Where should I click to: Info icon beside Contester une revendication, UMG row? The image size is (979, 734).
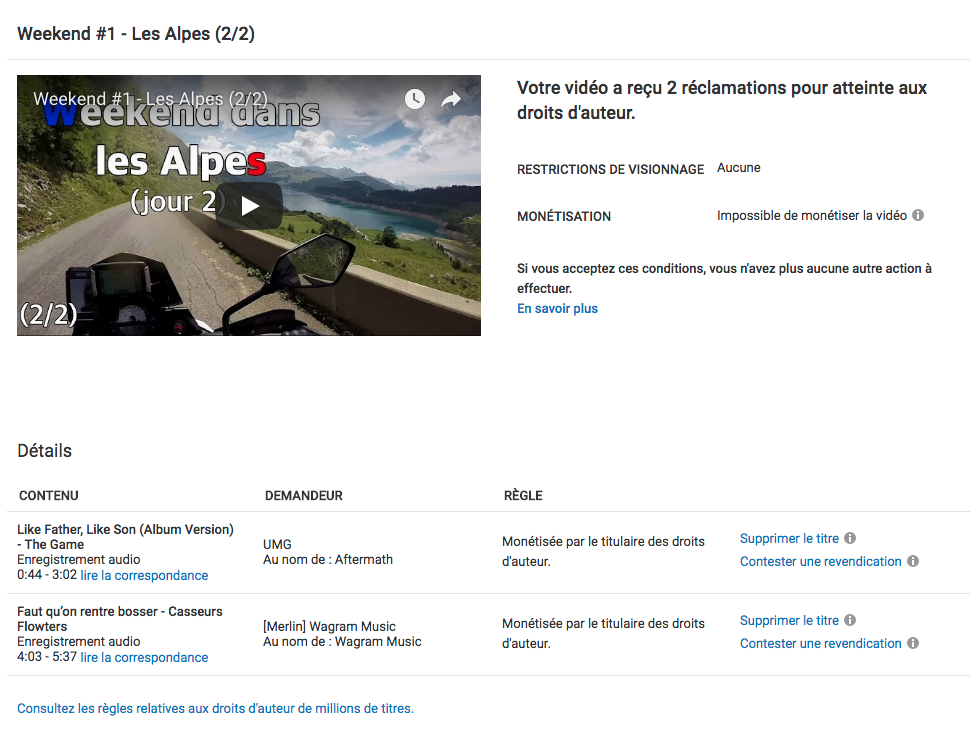[913, 561]
